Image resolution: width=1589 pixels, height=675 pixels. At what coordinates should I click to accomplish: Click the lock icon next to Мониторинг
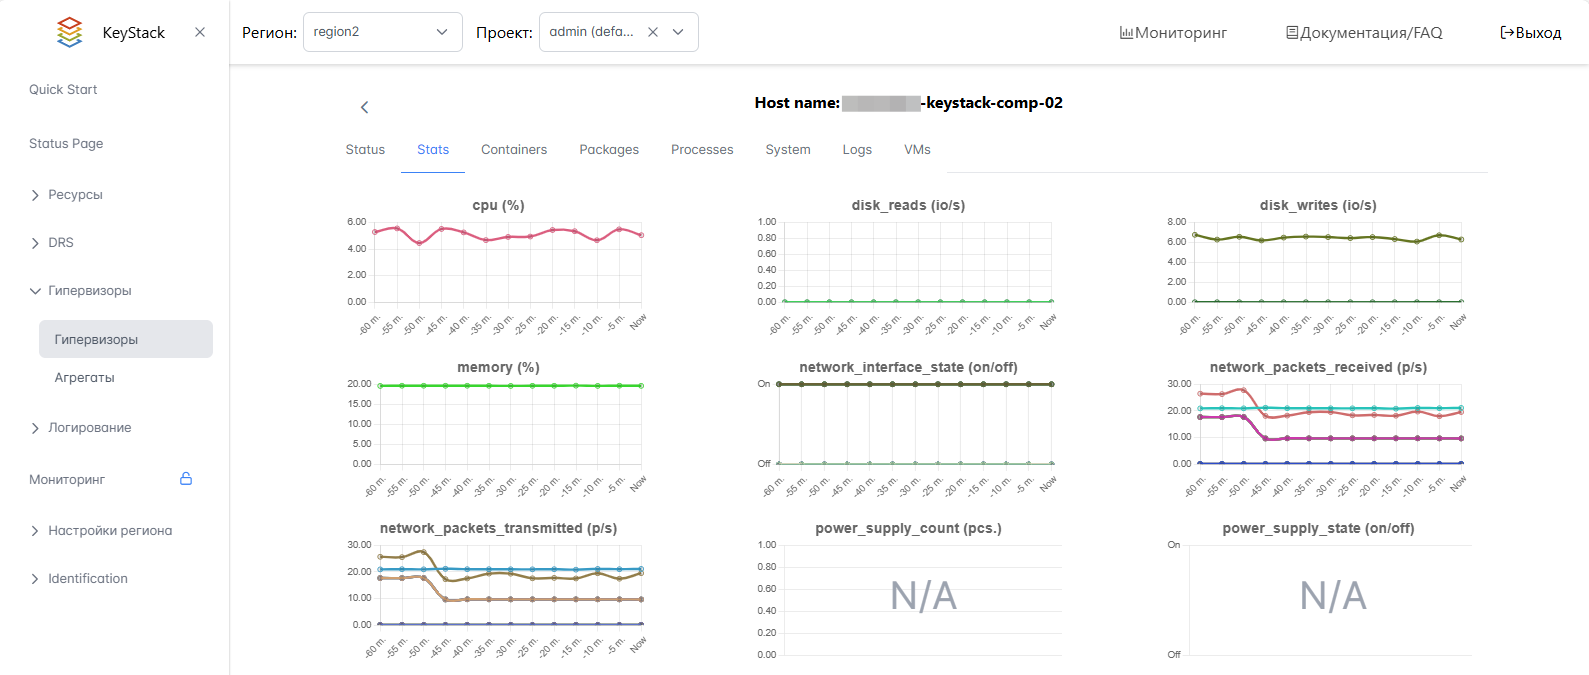[186, 479]
